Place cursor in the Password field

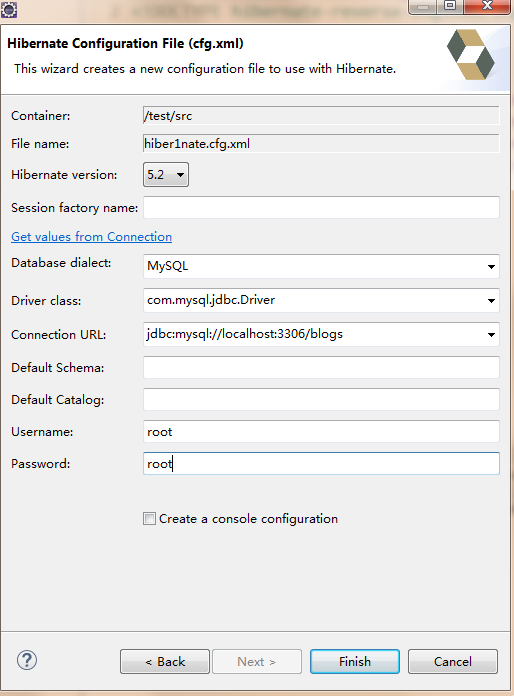pyautogui.click(x=321, y=463)
